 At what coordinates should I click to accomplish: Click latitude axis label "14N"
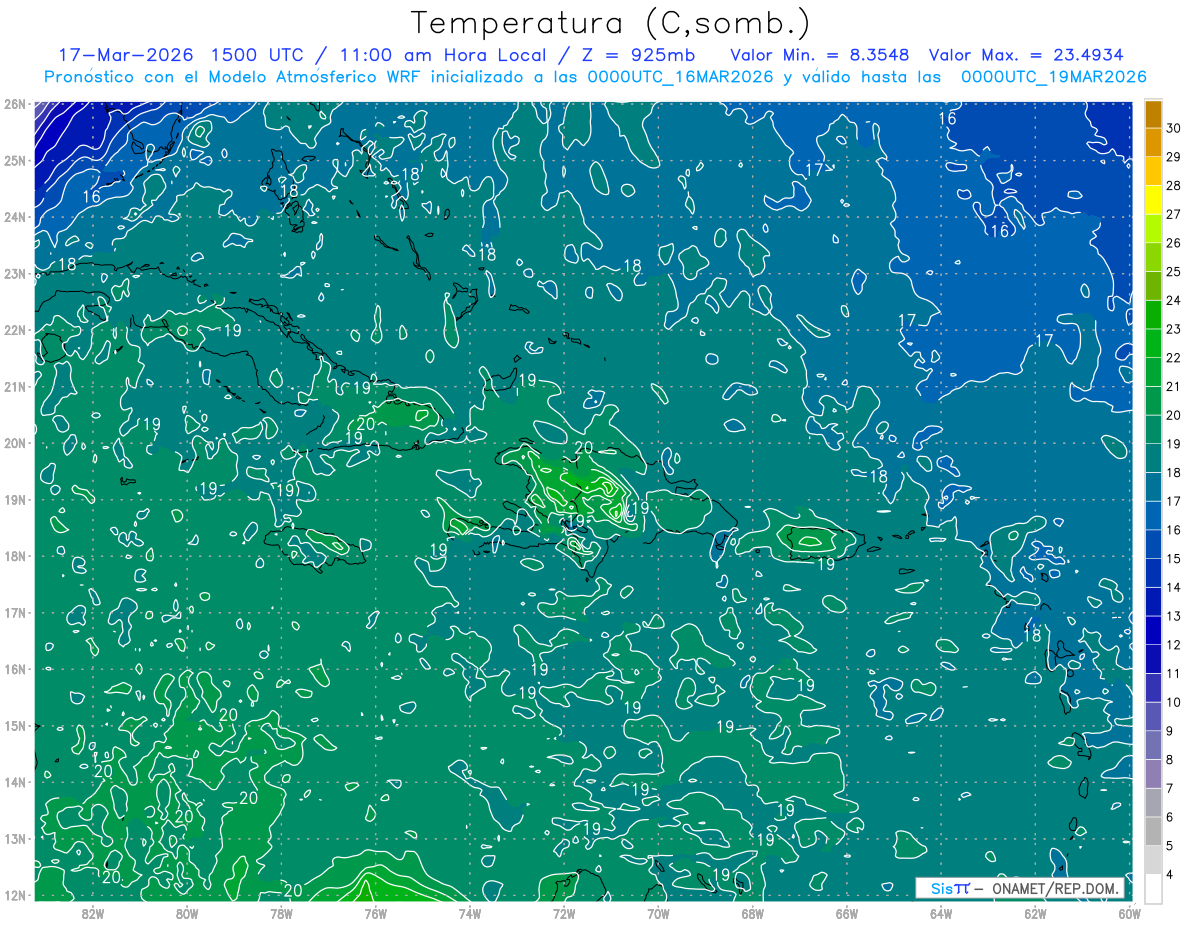[x=15, y=782]
